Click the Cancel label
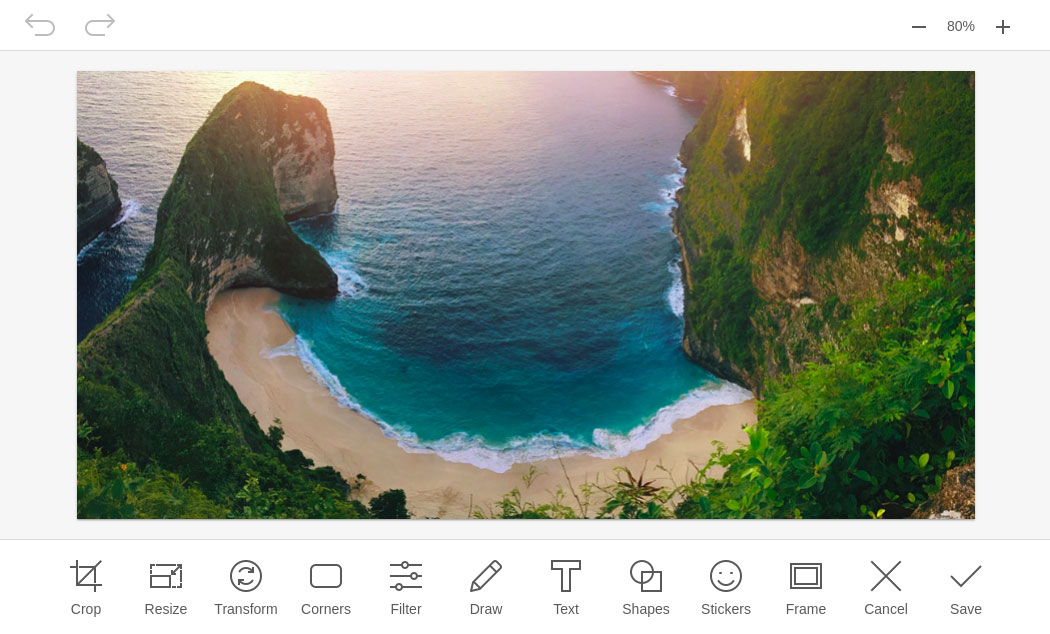 coord(885,609)
